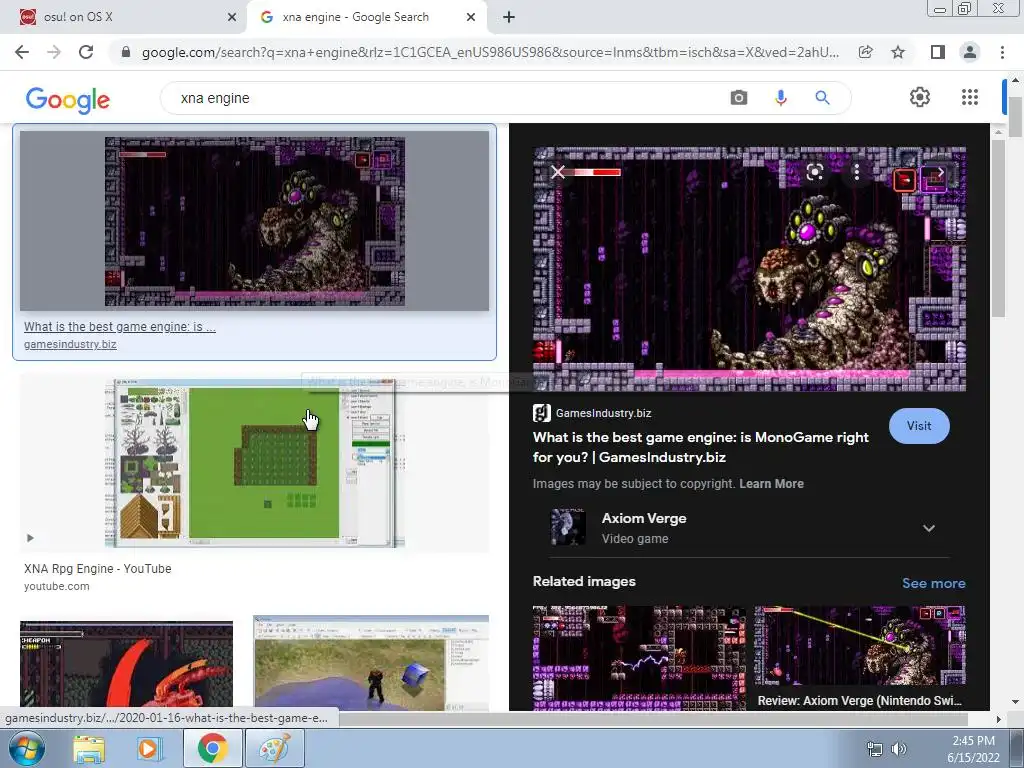The height and width of the screenshot is (768, 1024).
Task: Open the gamesindustry.biz source link
Action: pos(70,344)
